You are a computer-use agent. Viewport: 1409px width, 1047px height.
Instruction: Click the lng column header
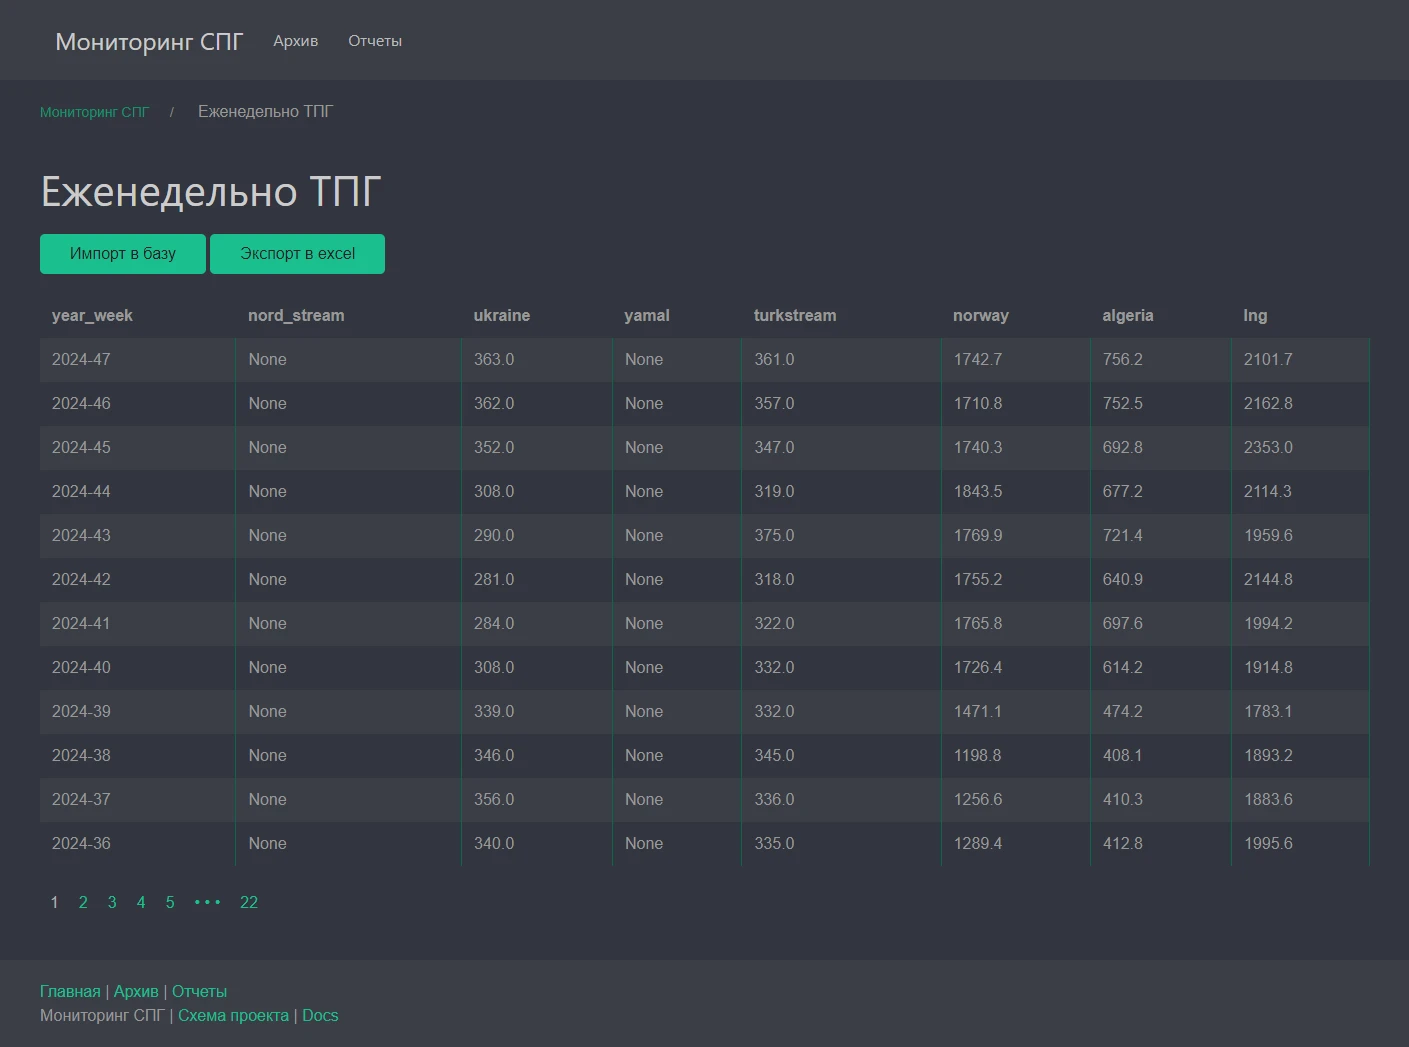[1255, 315]
